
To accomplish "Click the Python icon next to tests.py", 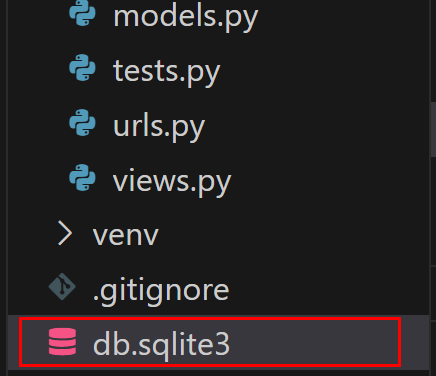I will pos(82,68).
